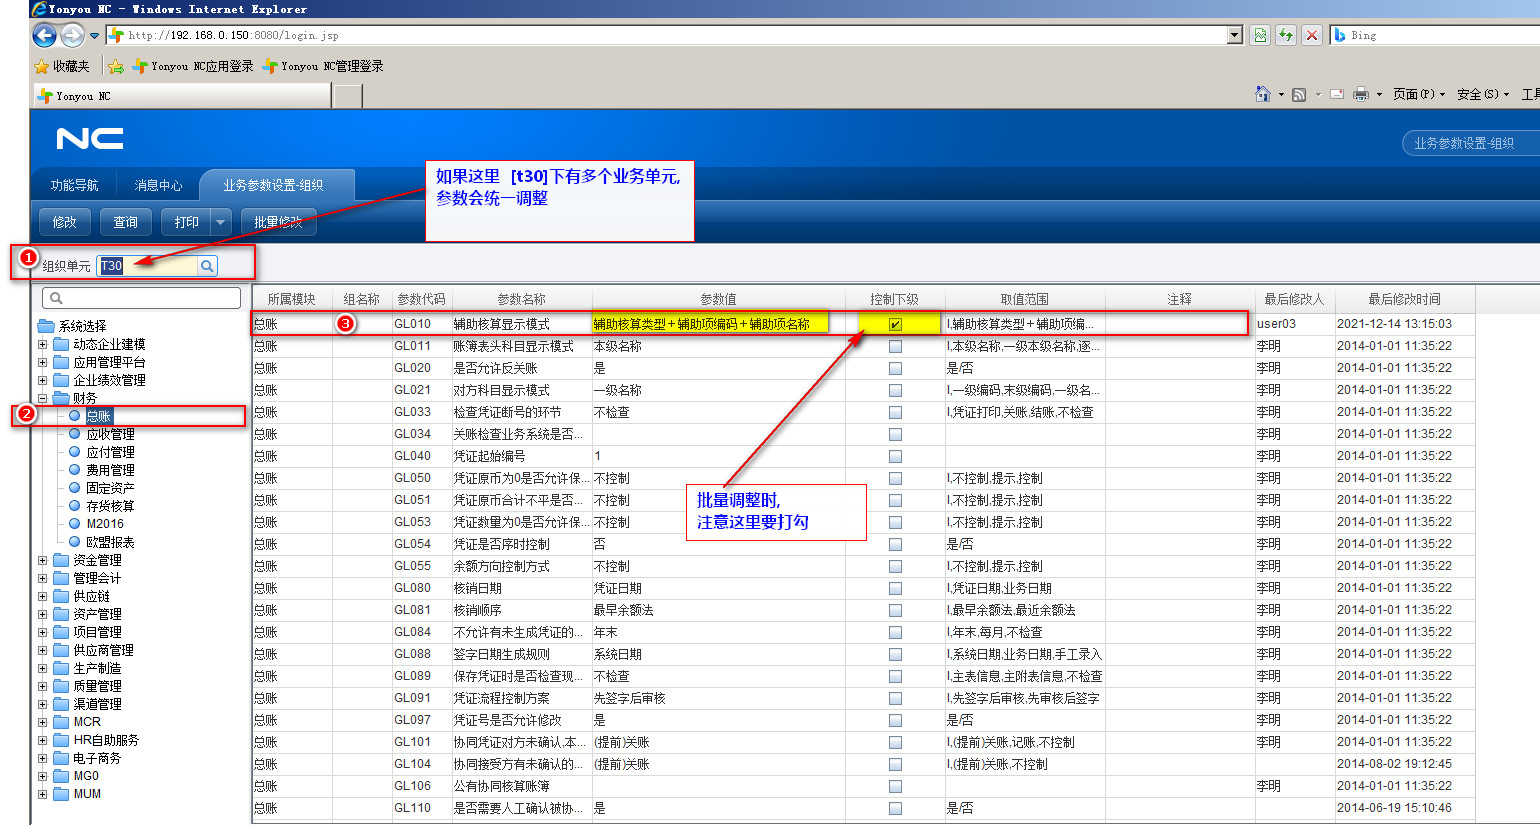Click the browser Back arrow button
This screenshot has width=1540, height=825.
(x=45, y=36)
